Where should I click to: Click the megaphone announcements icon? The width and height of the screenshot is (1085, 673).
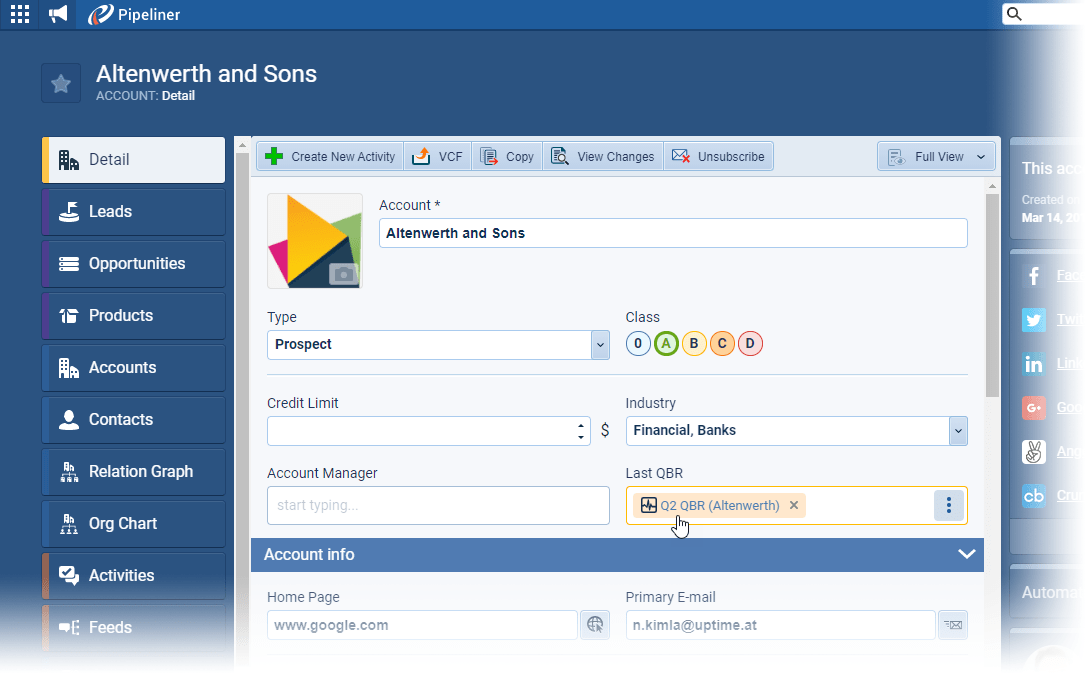[x=58, y=14]
